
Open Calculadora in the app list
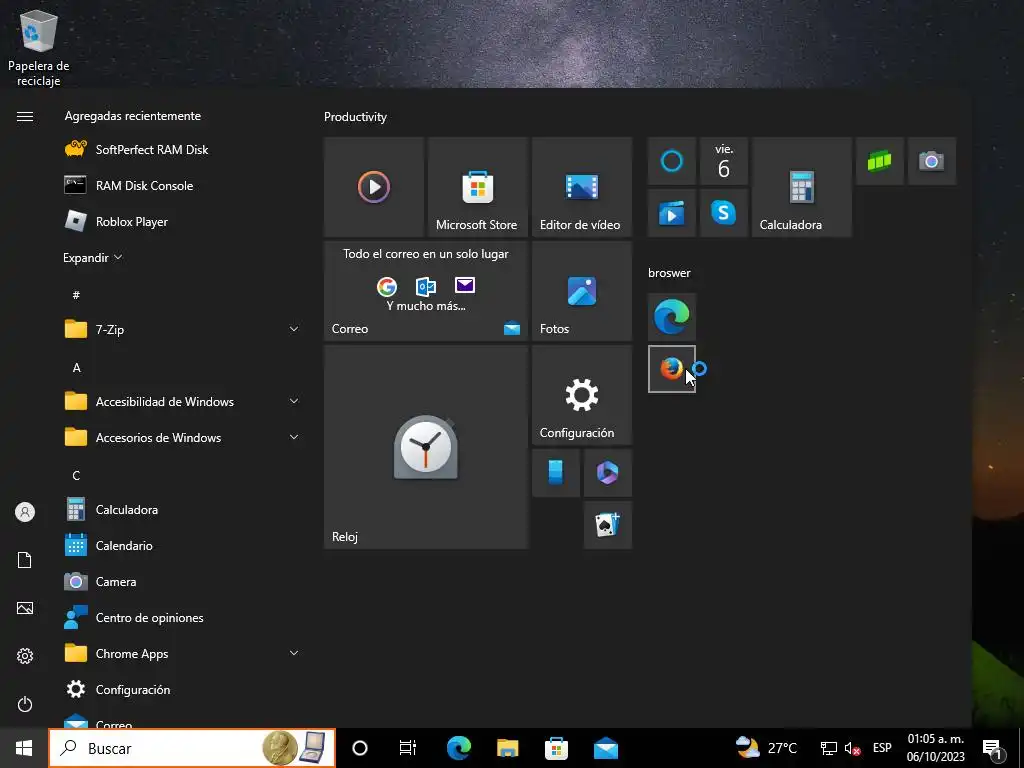click(x=183, y=509)
